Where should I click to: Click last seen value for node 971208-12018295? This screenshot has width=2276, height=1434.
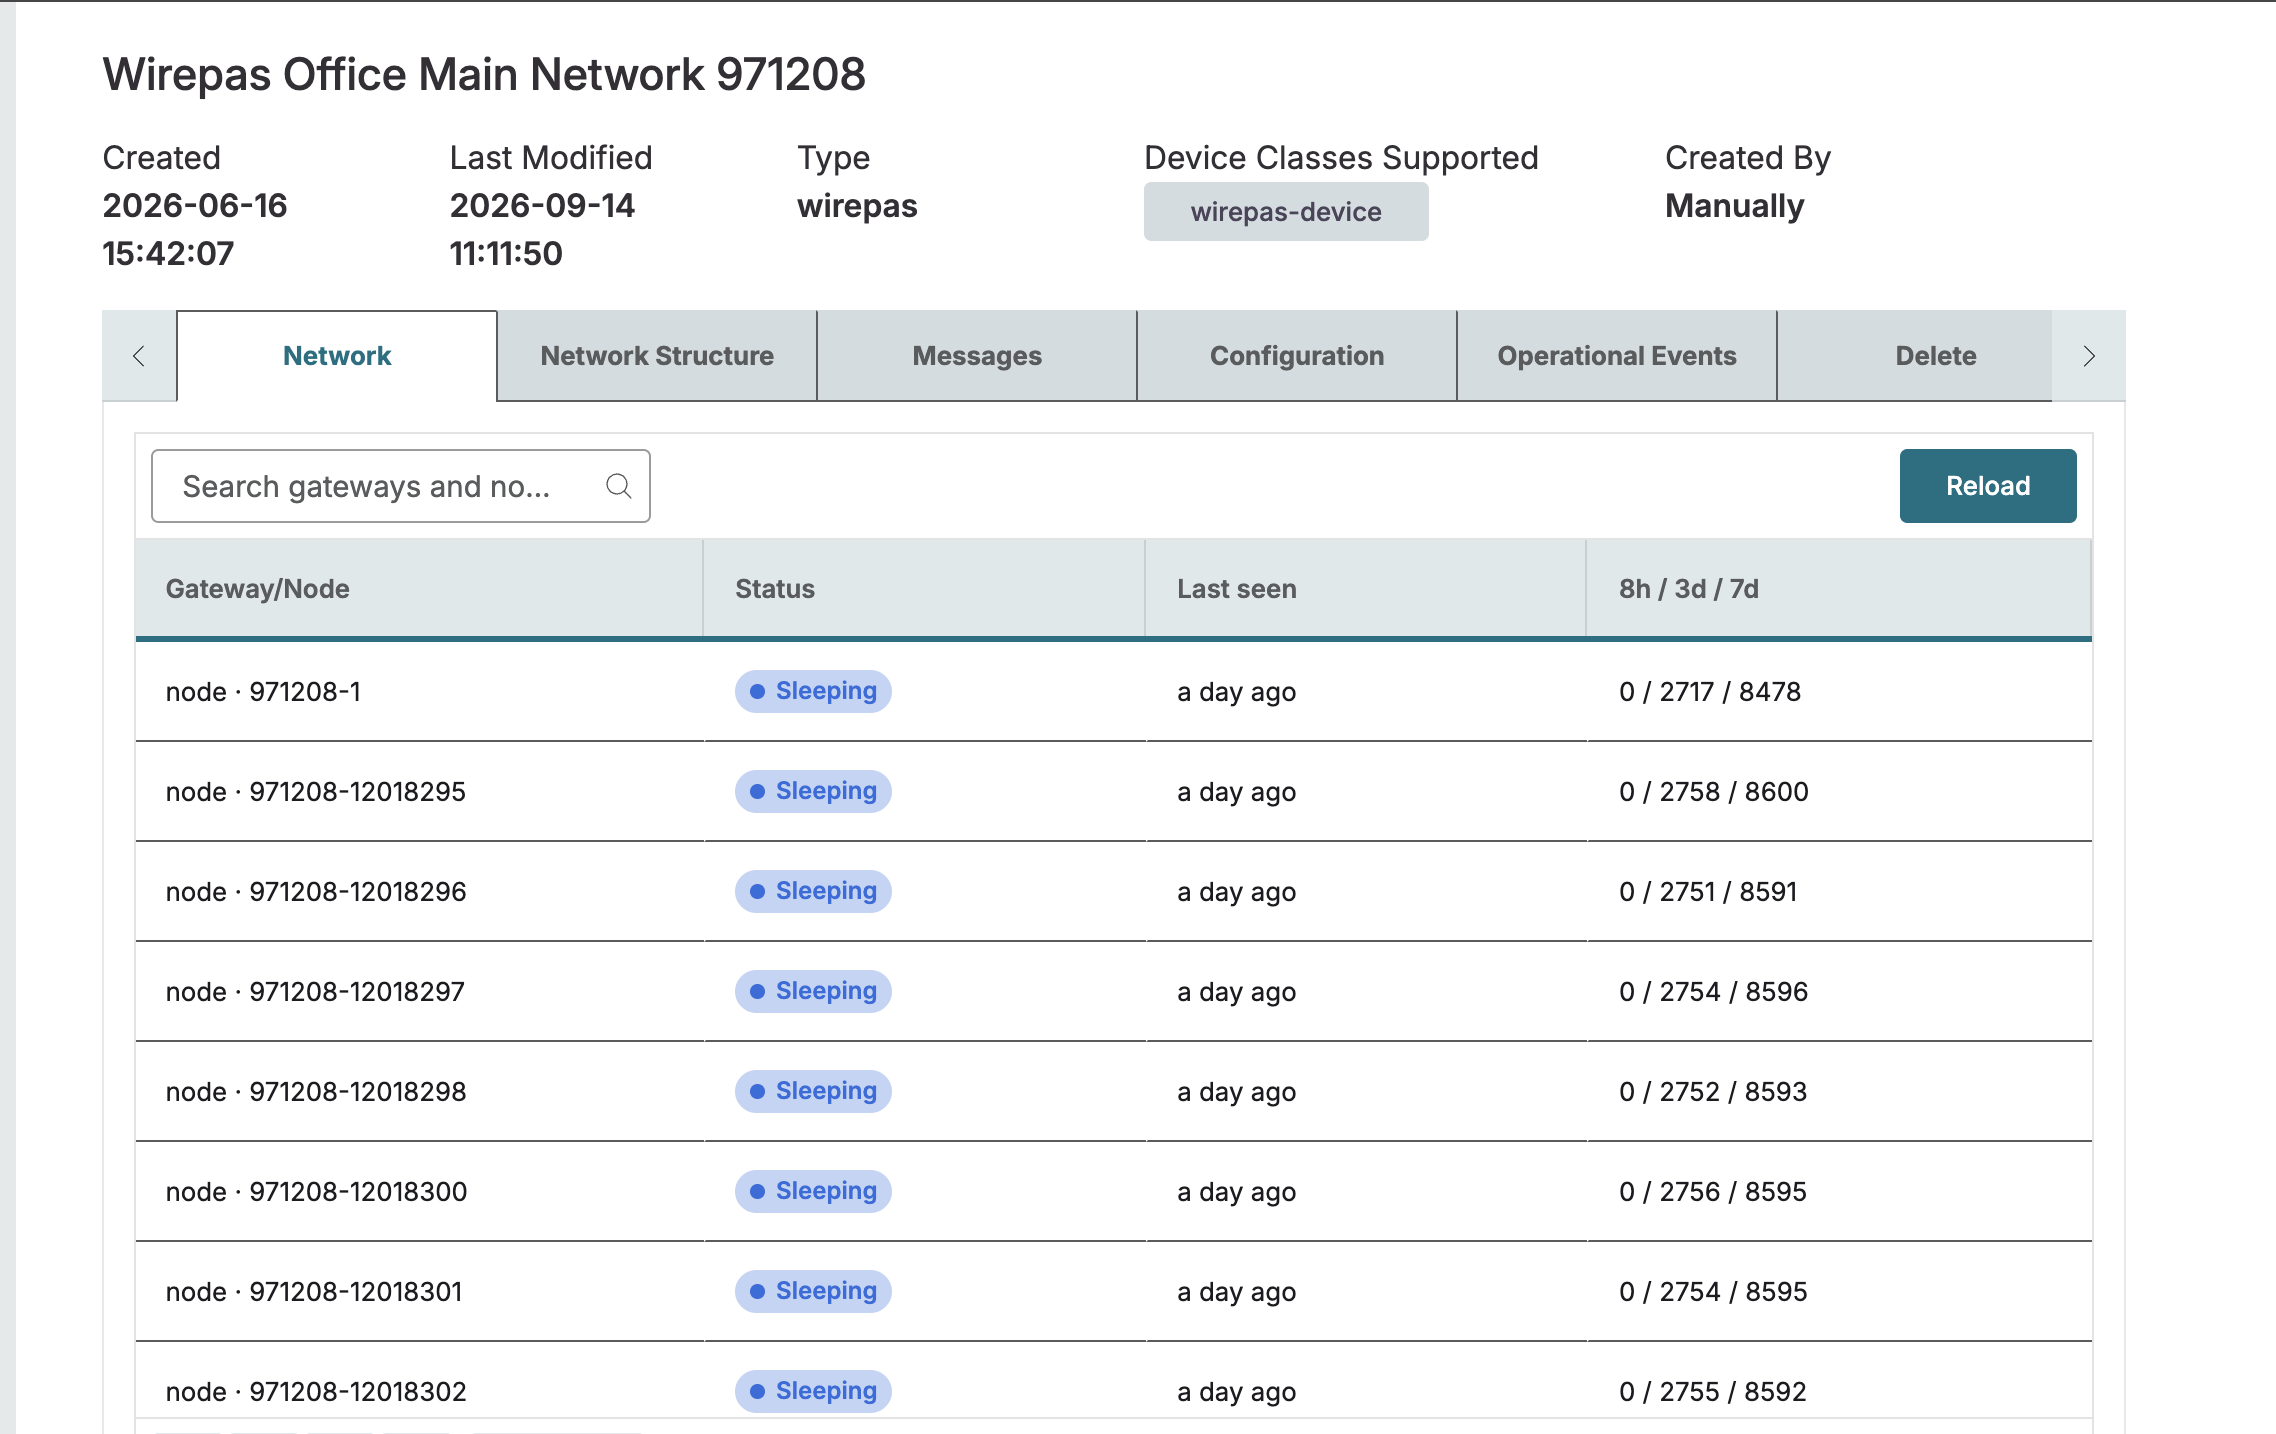[x=1236, y=792]
